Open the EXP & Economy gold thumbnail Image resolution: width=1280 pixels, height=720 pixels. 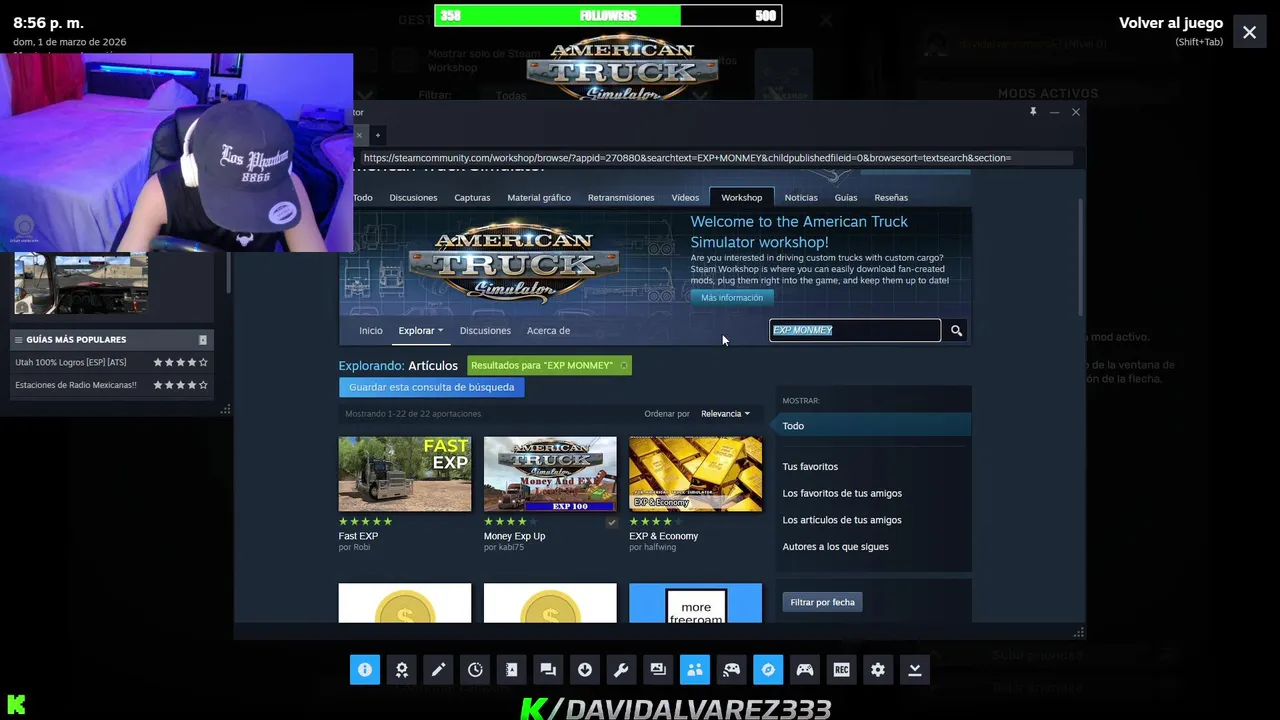pyautogui.click(x=695, y=474)
